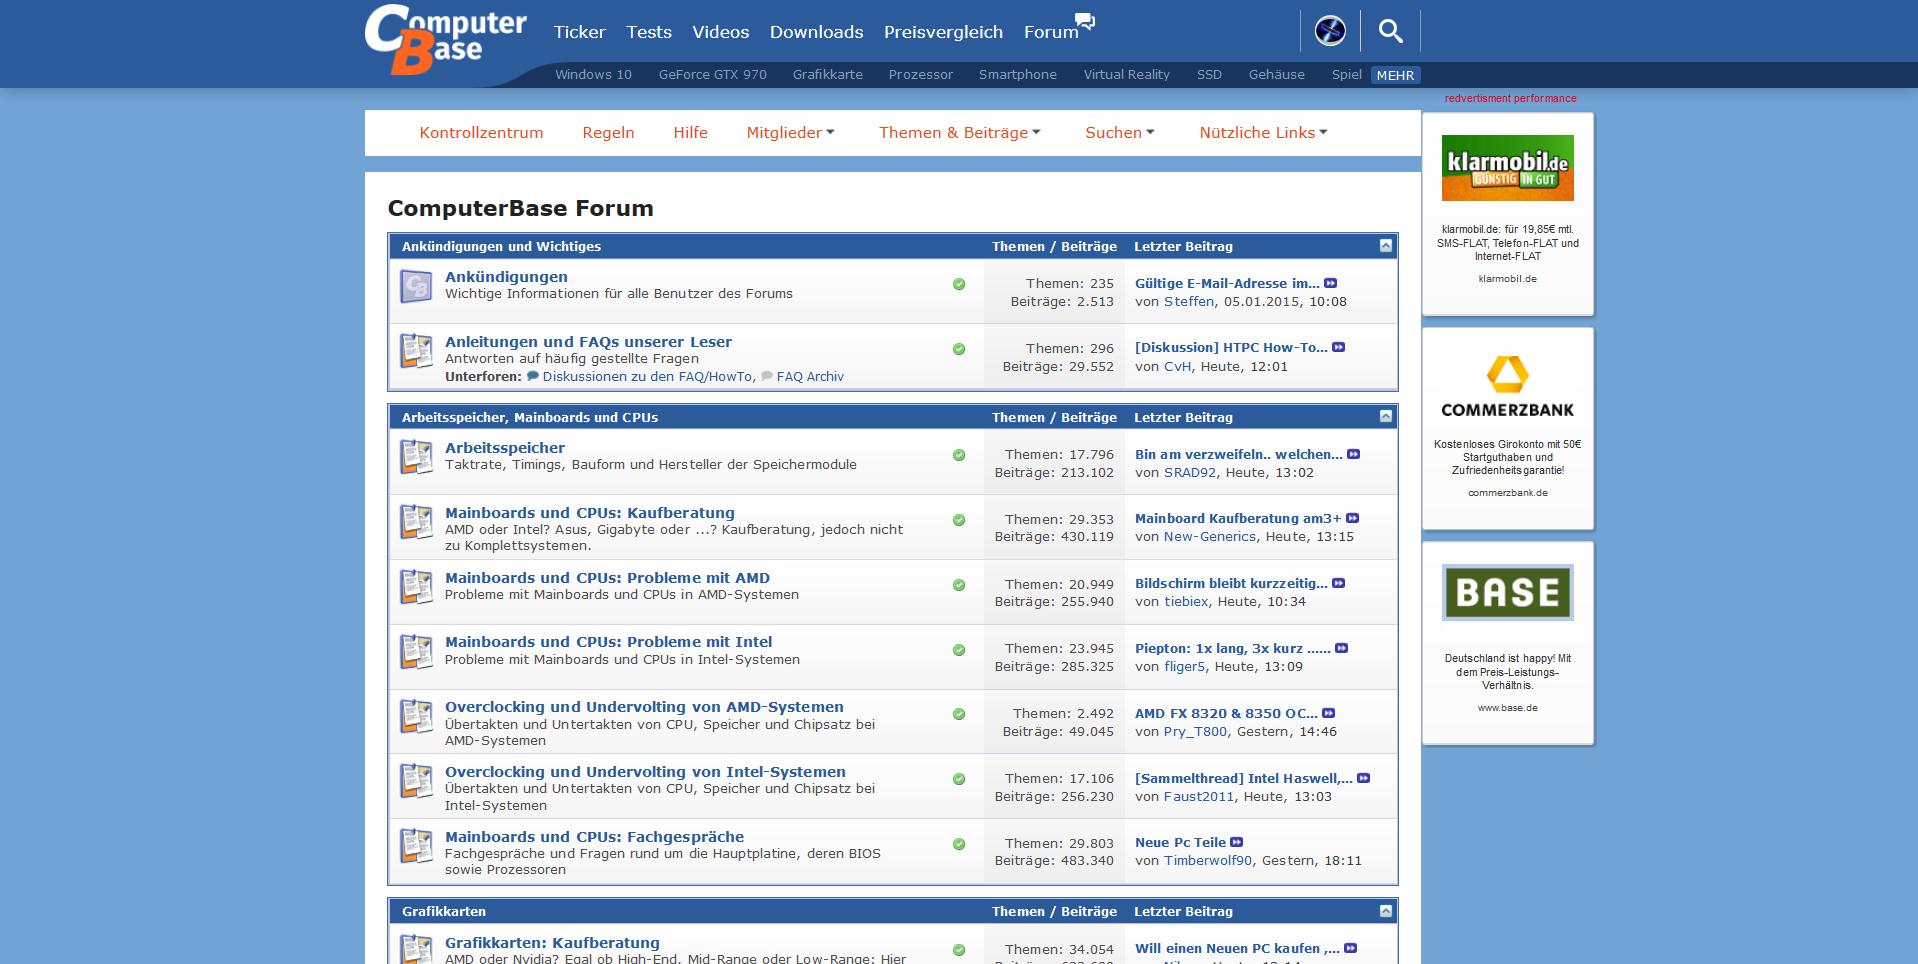Click the klarmobil.de ad banner image
Screen dimensions: 1918x964
1507,168
